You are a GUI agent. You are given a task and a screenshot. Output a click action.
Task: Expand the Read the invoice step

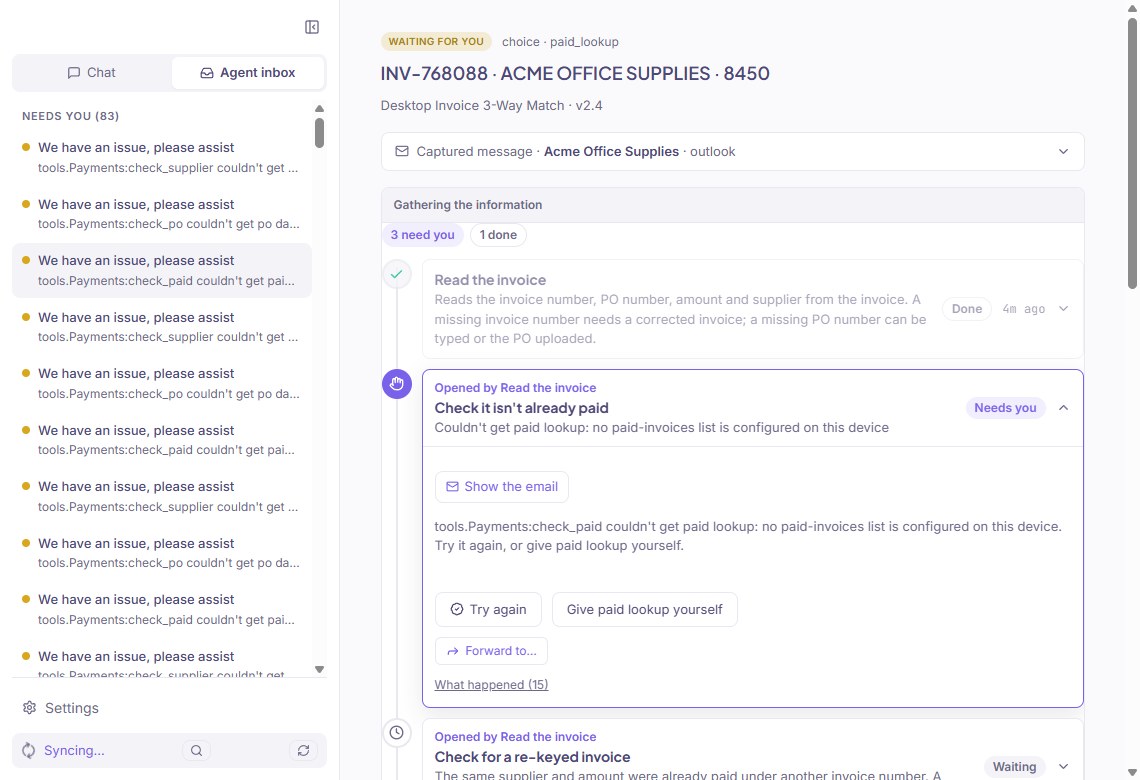click(1064, 308)
